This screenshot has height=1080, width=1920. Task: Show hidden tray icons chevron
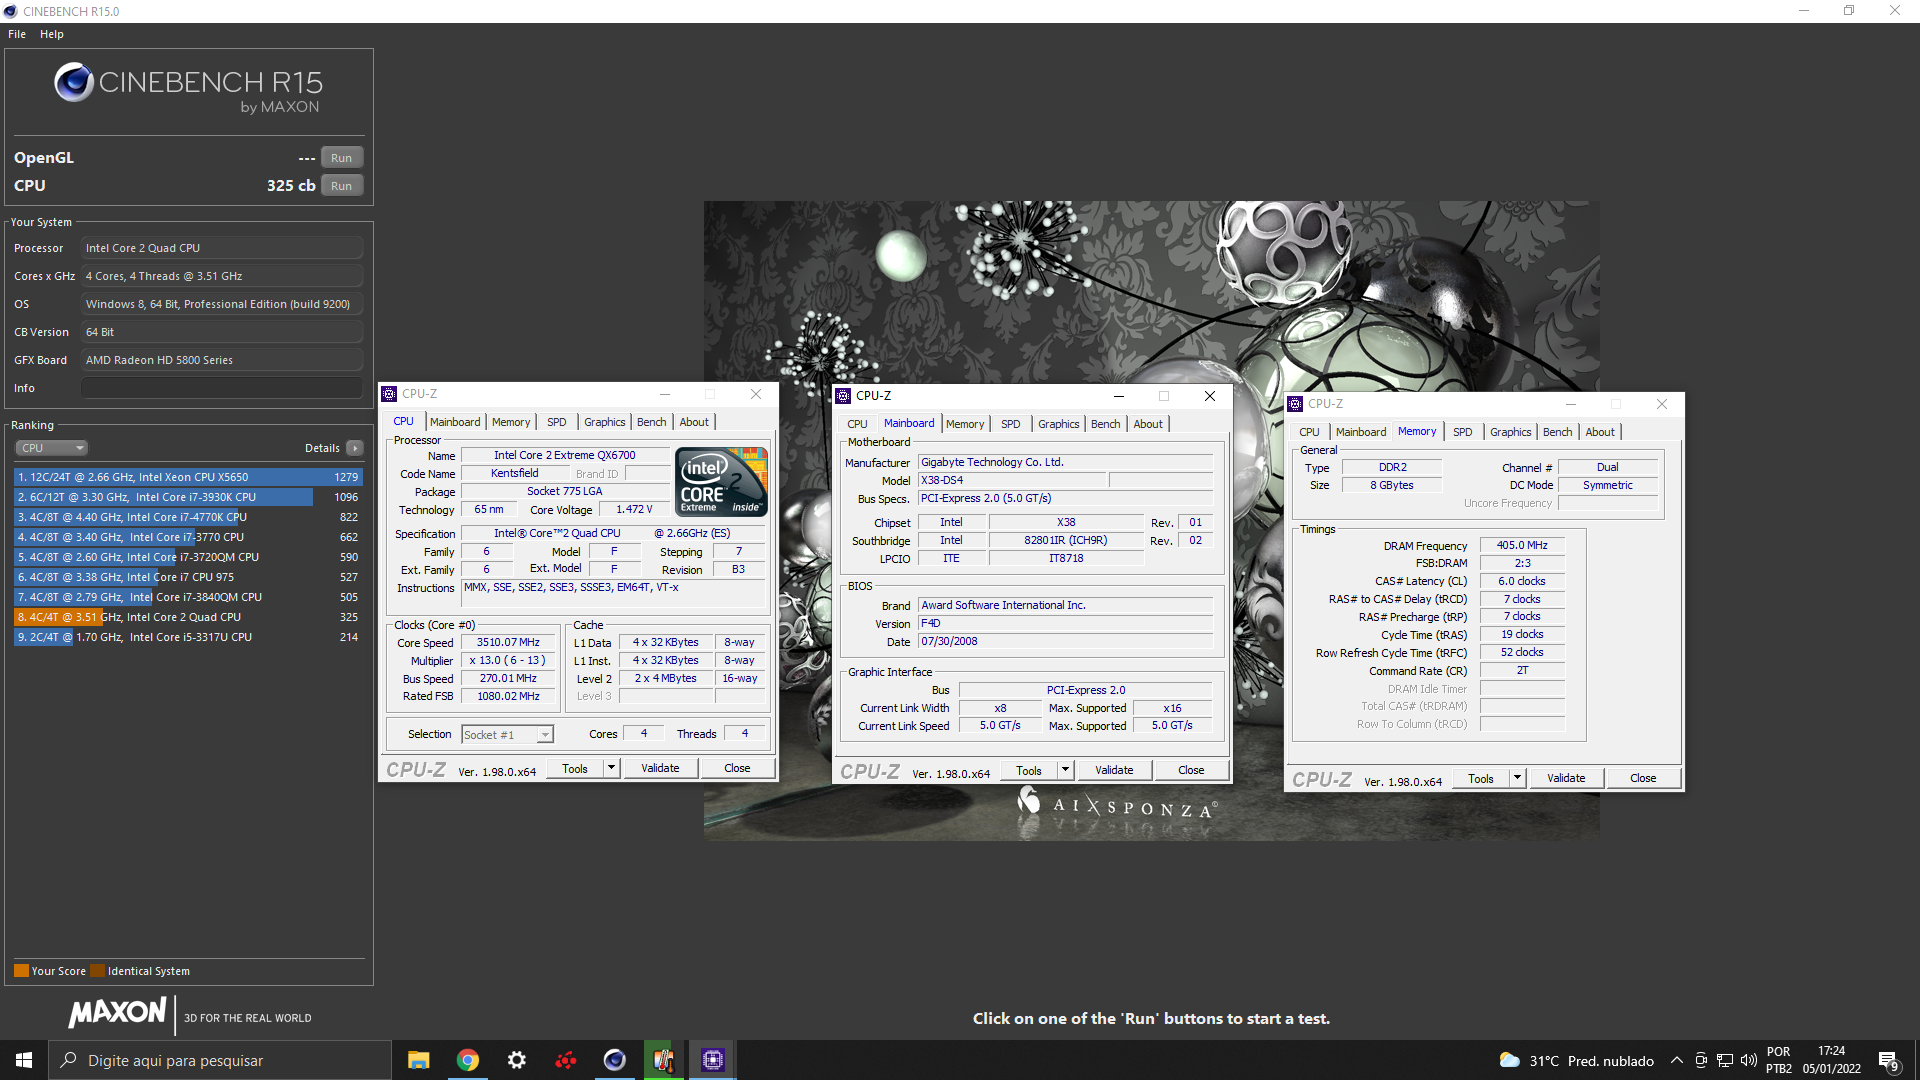point(1677,1060)
